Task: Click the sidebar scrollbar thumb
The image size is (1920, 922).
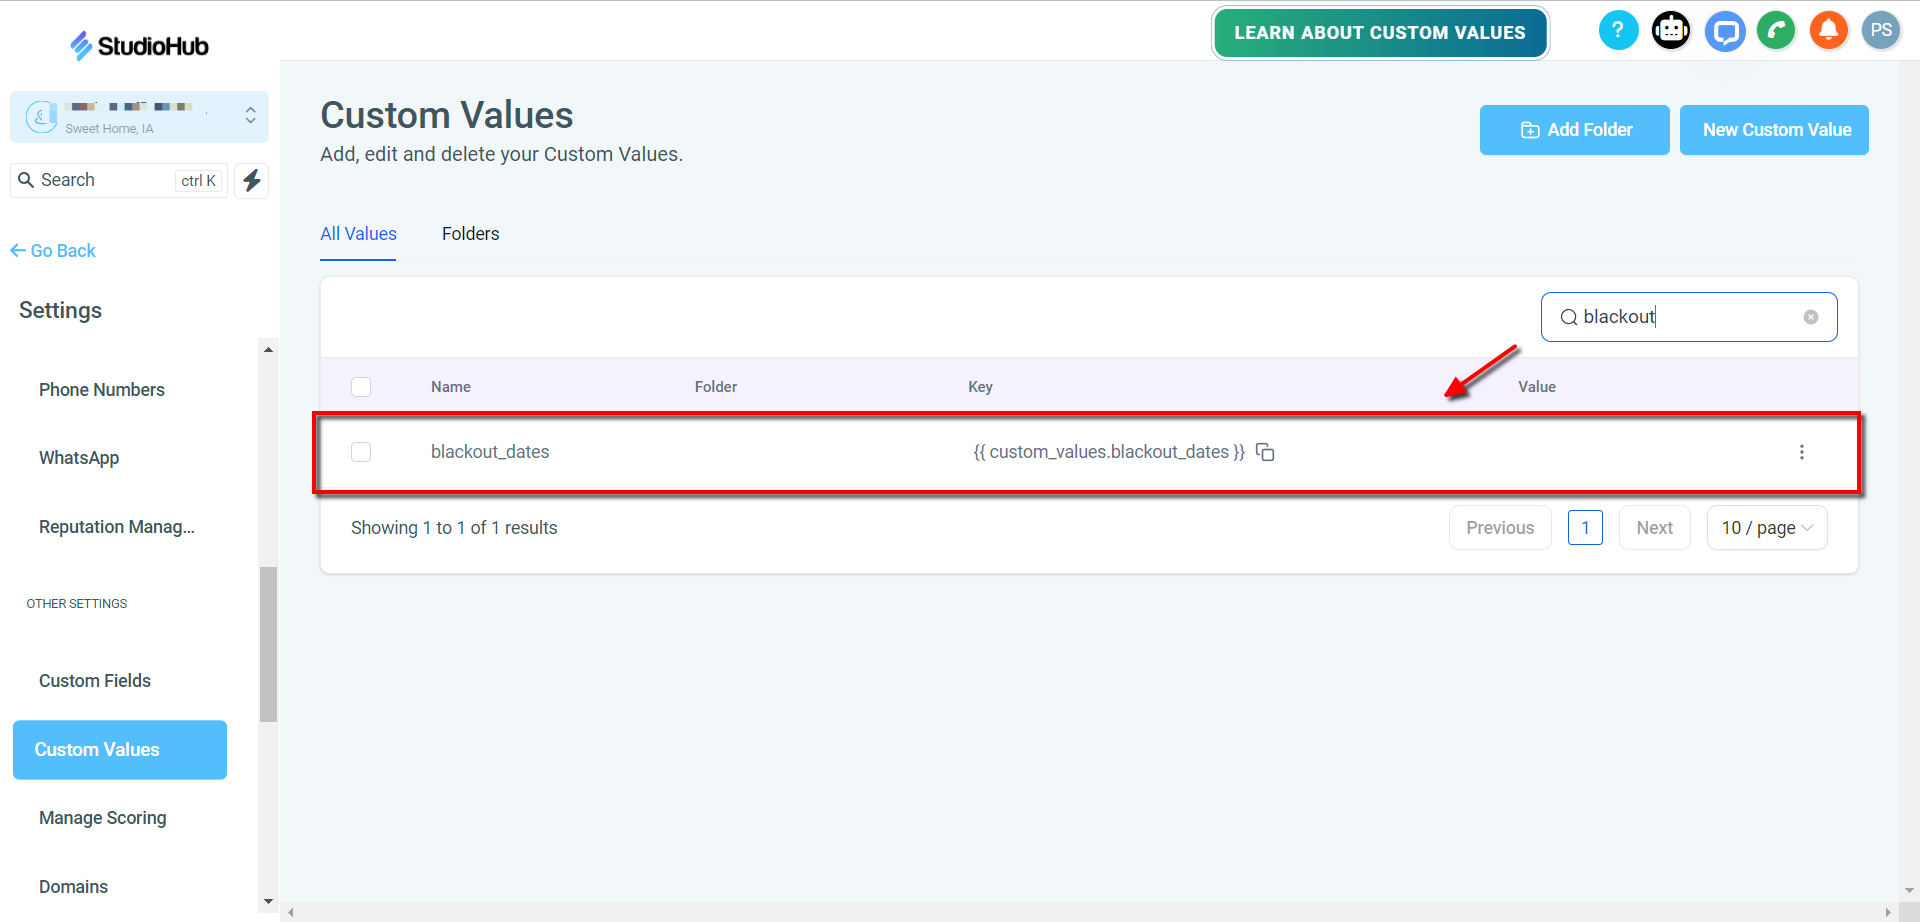Action: [268, 644]
